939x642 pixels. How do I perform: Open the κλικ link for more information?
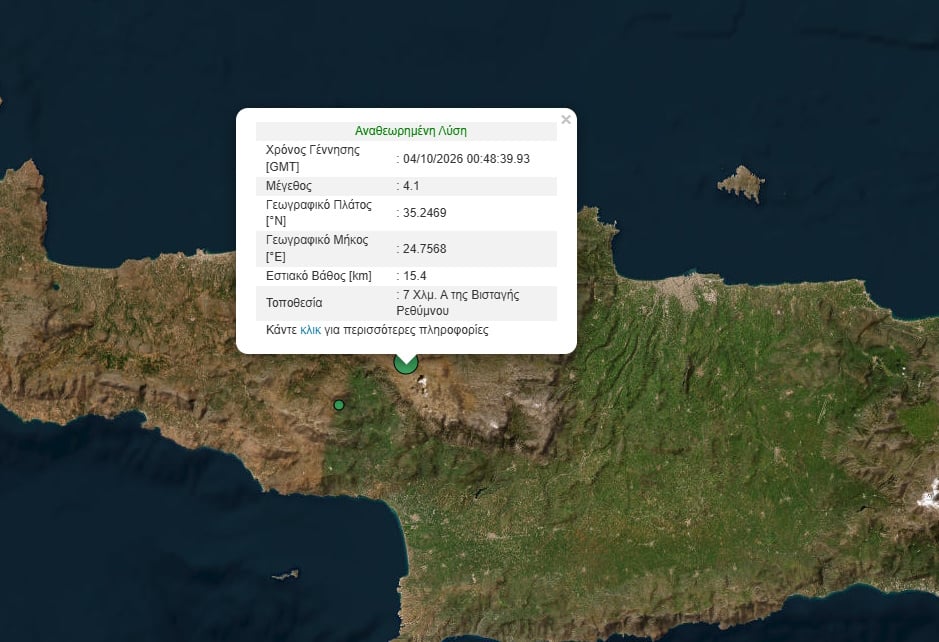[x=310, y=330]
